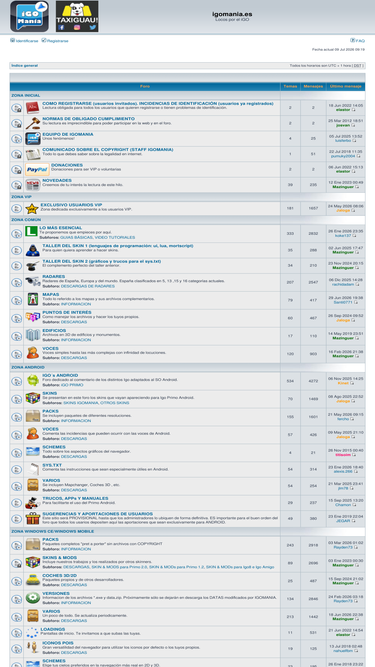Click the gavel icon beside NORMAS DE OBLIGADO CUMPLIMIENTO
Screen dimensions: 375x667
coord(33,123)
